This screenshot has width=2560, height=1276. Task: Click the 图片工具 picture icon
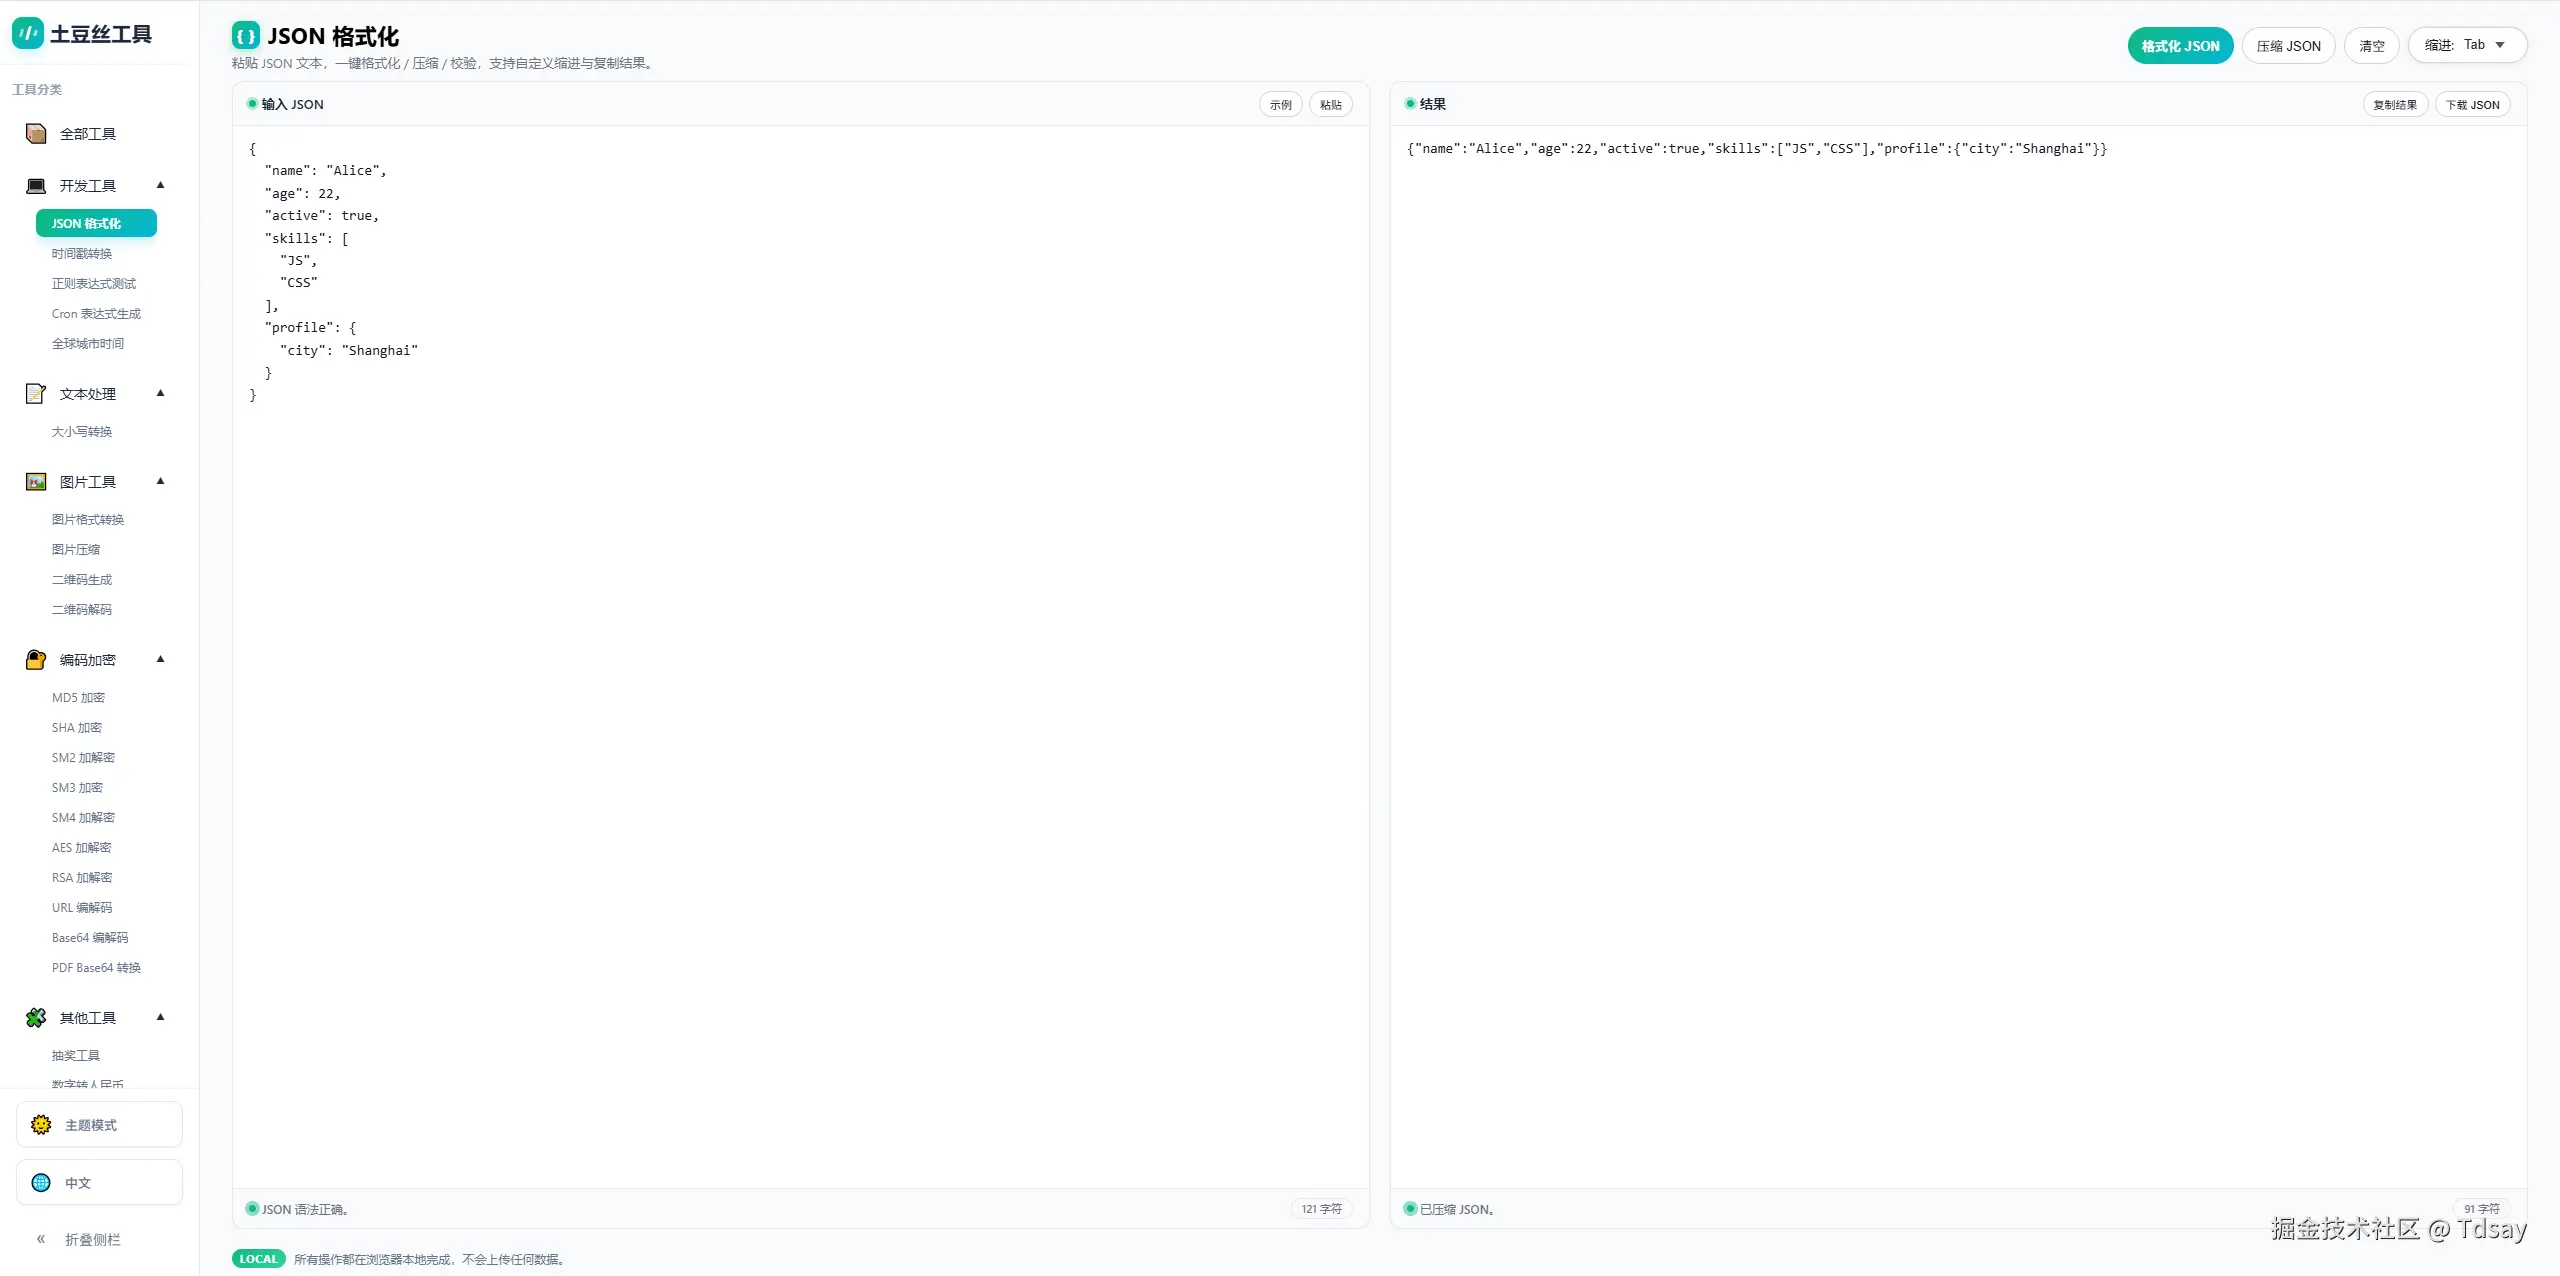tap(36, 482)
